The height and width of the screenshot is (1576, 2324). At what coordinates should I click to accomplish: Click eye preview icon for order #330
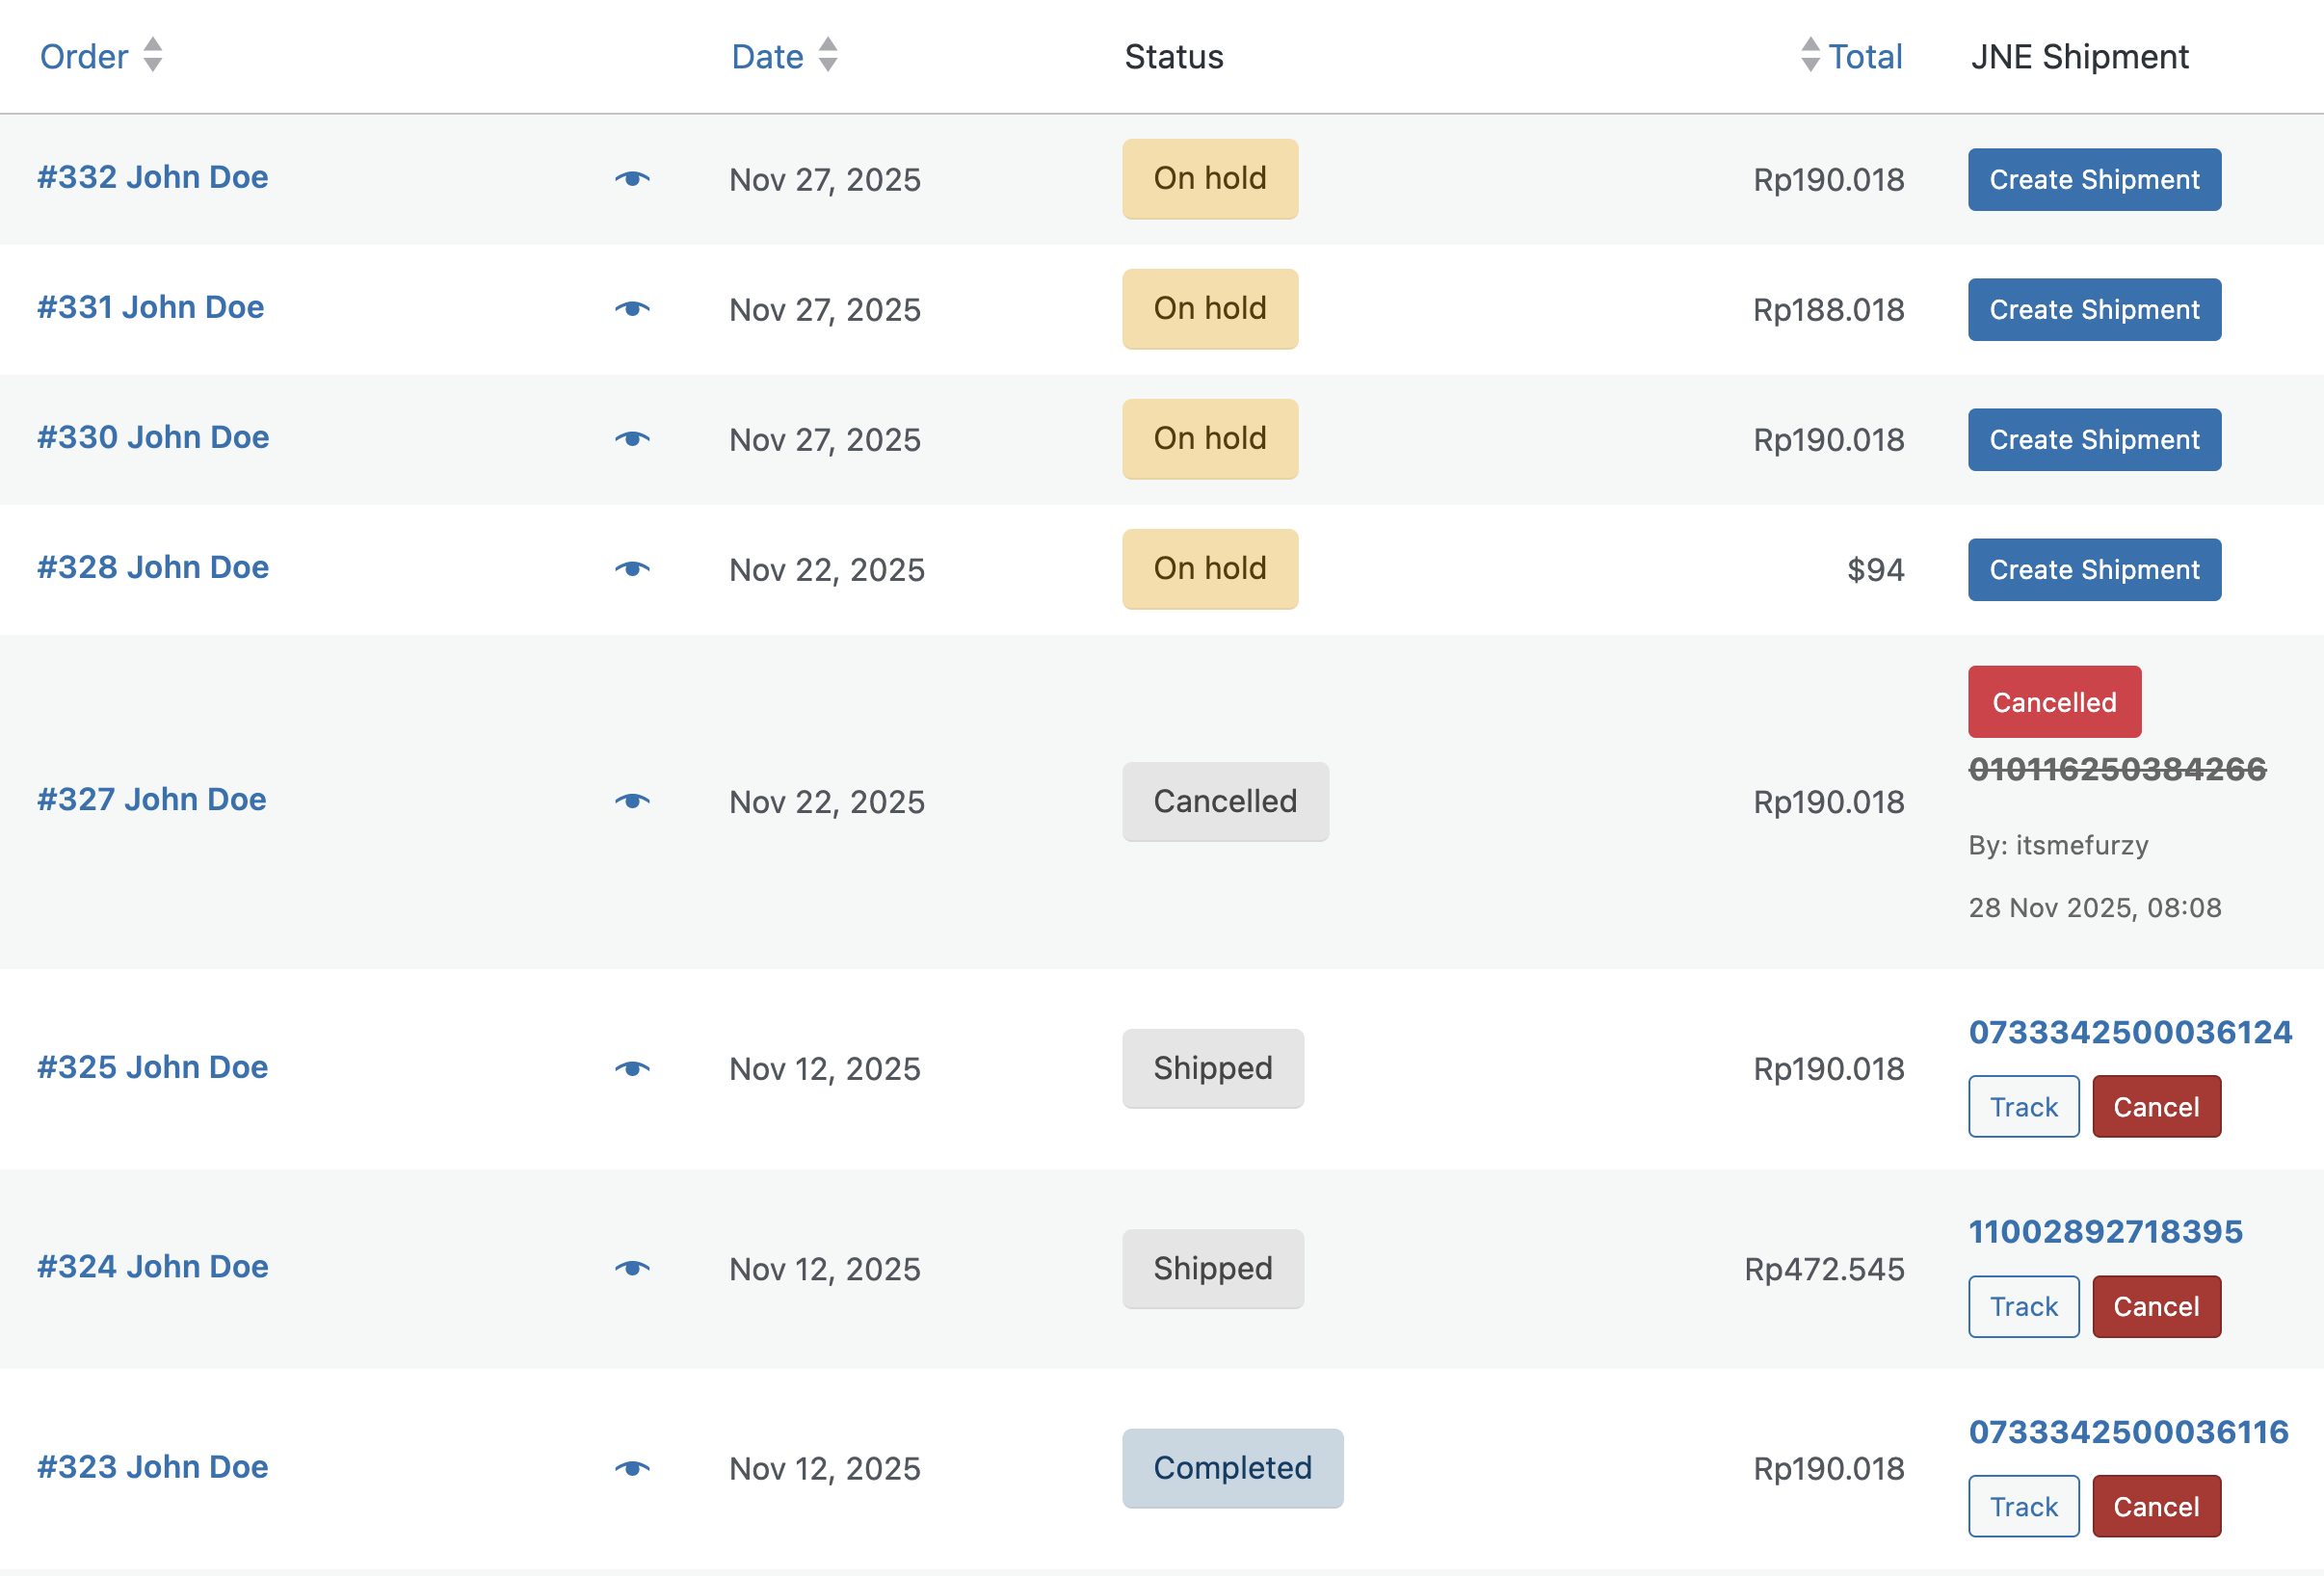pos(632,439)
